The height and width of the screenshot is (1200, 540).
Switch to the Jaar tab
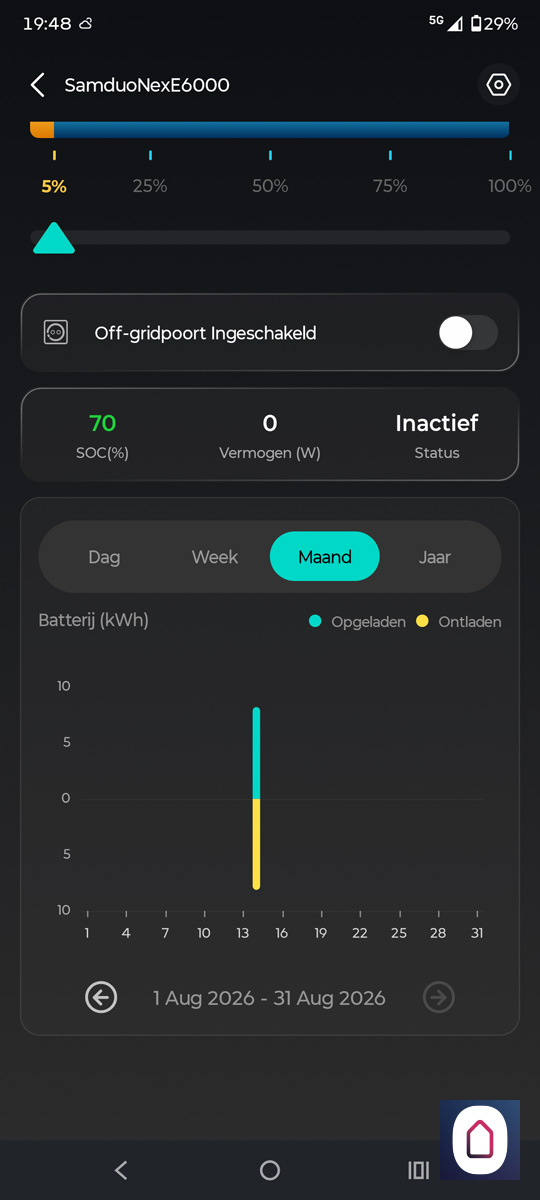pyautogui.click(x=435, y=557)
